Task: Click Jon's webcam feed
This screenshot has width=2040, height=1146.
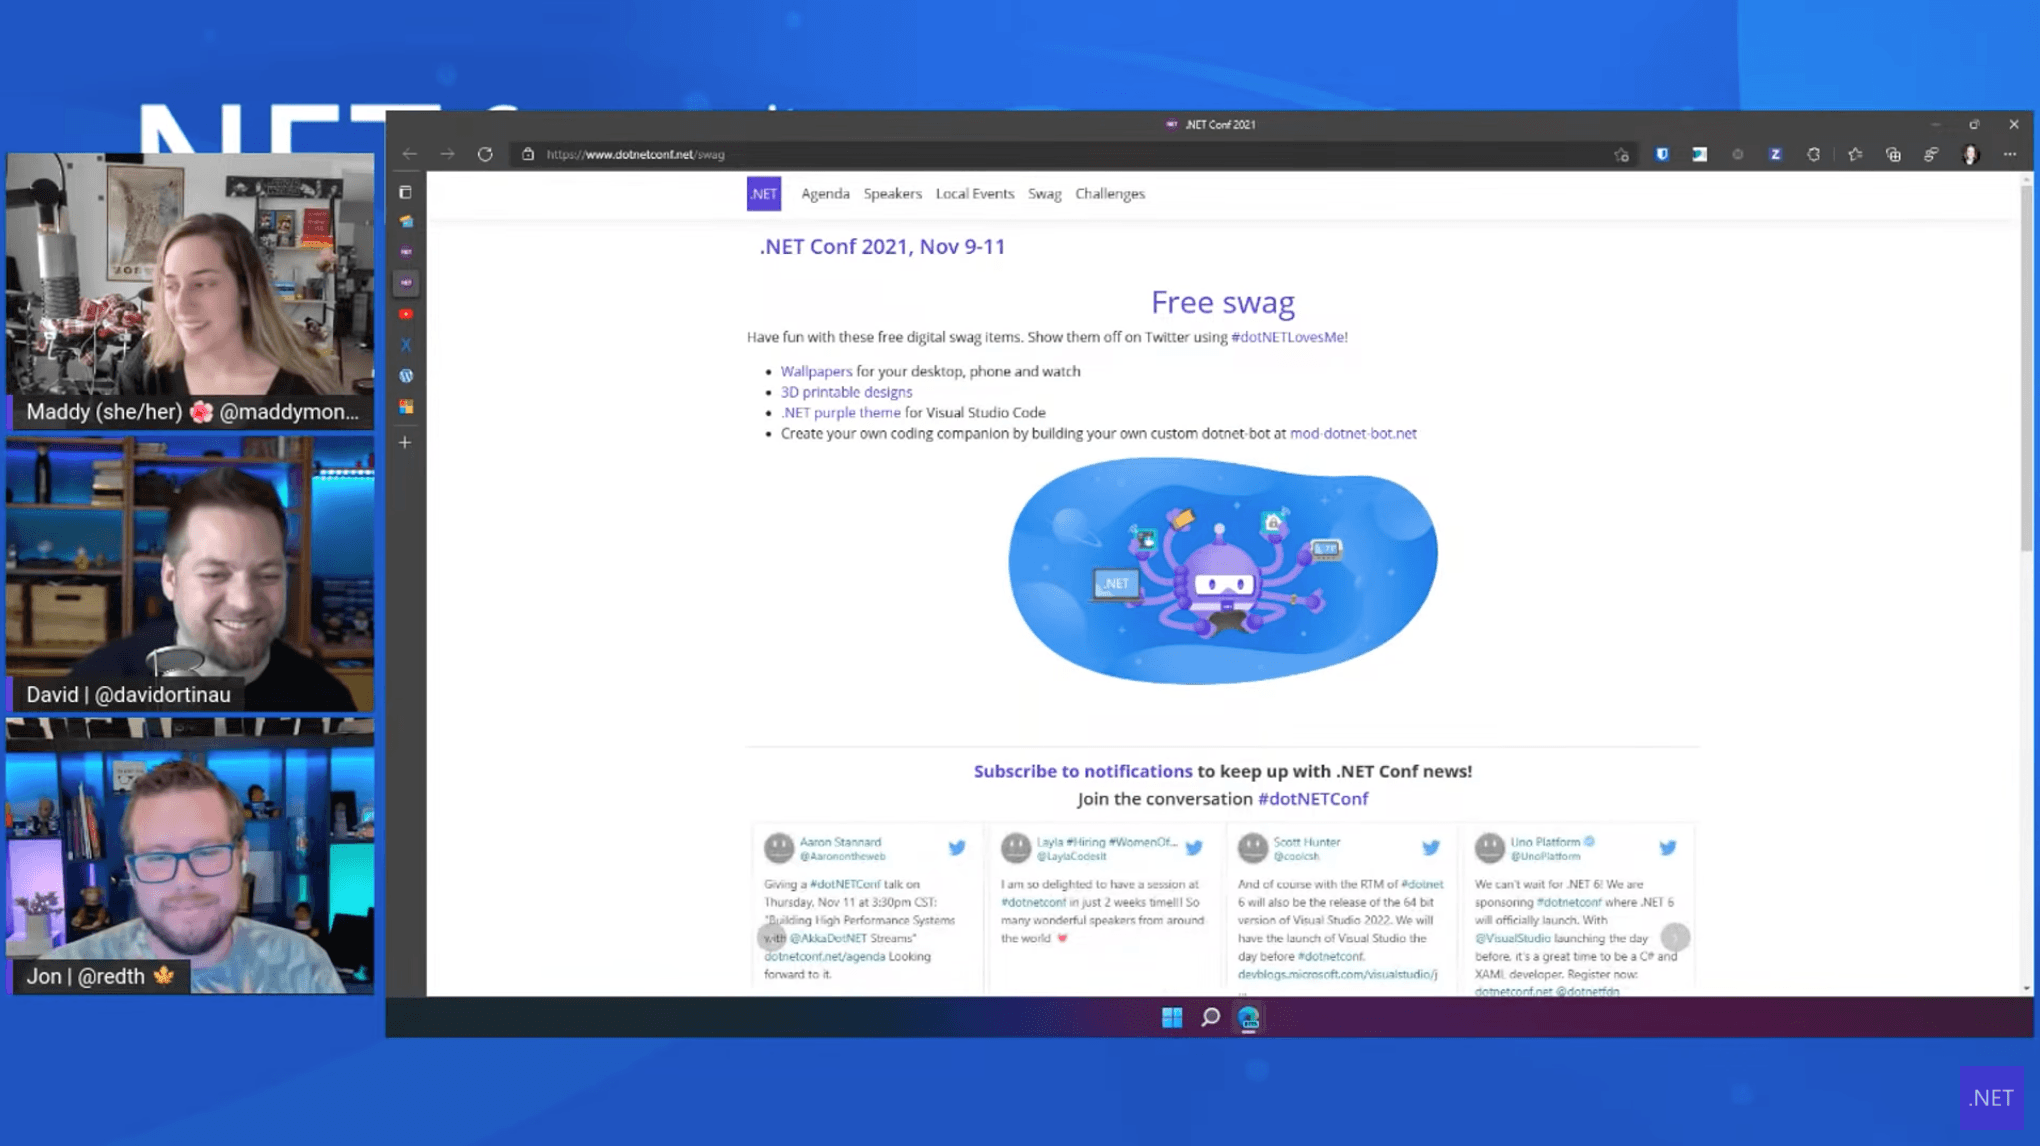Action: coord(190,856)
